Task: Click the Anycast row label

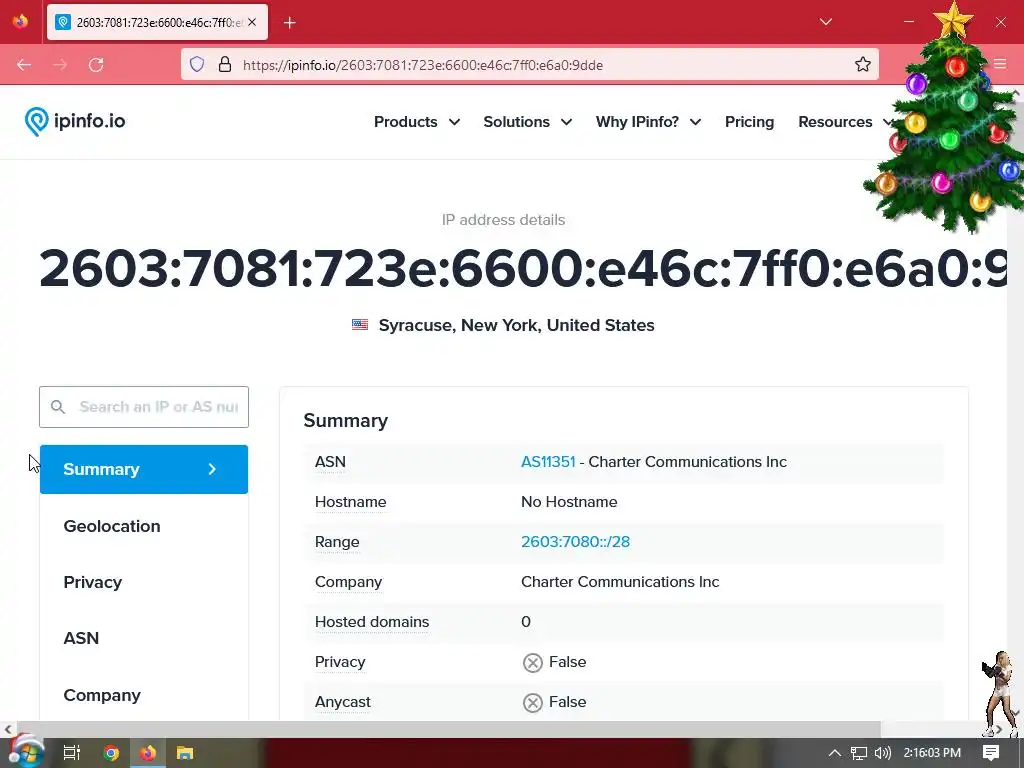Action: click(x=342, y=703)
